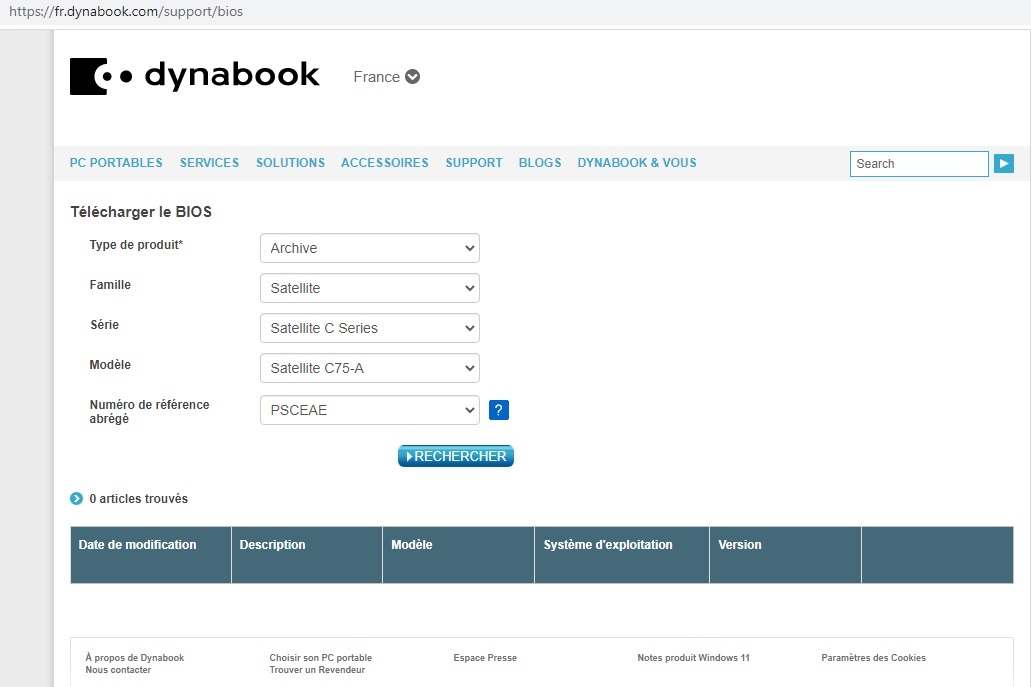Expand the Numéro de référence PSCEAE dropdown
This screenshot has height=687, width=1031.
click(370, 410)
